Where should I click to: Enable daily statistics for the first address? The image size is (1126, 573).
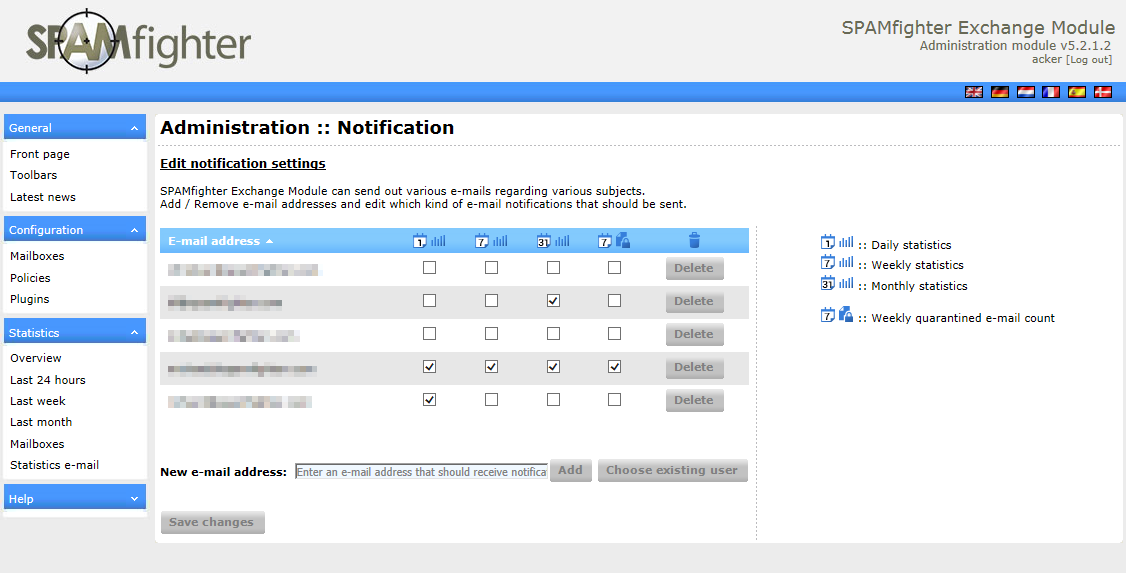[429, 268]
